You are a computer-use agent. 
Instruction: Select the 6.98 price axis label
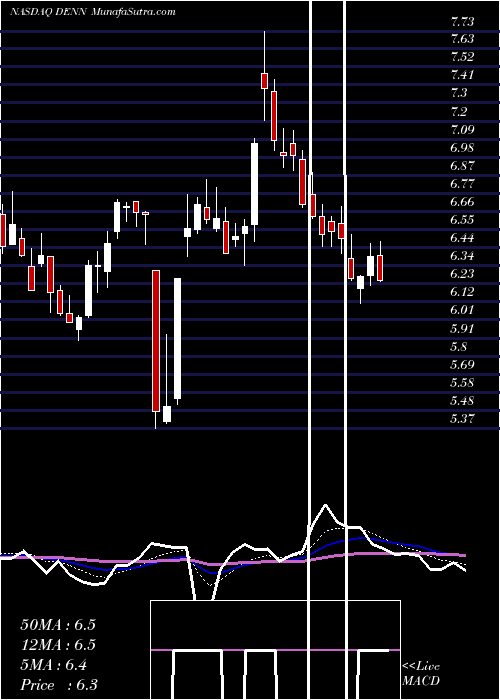pyautogui.click(x=462, y=147)
